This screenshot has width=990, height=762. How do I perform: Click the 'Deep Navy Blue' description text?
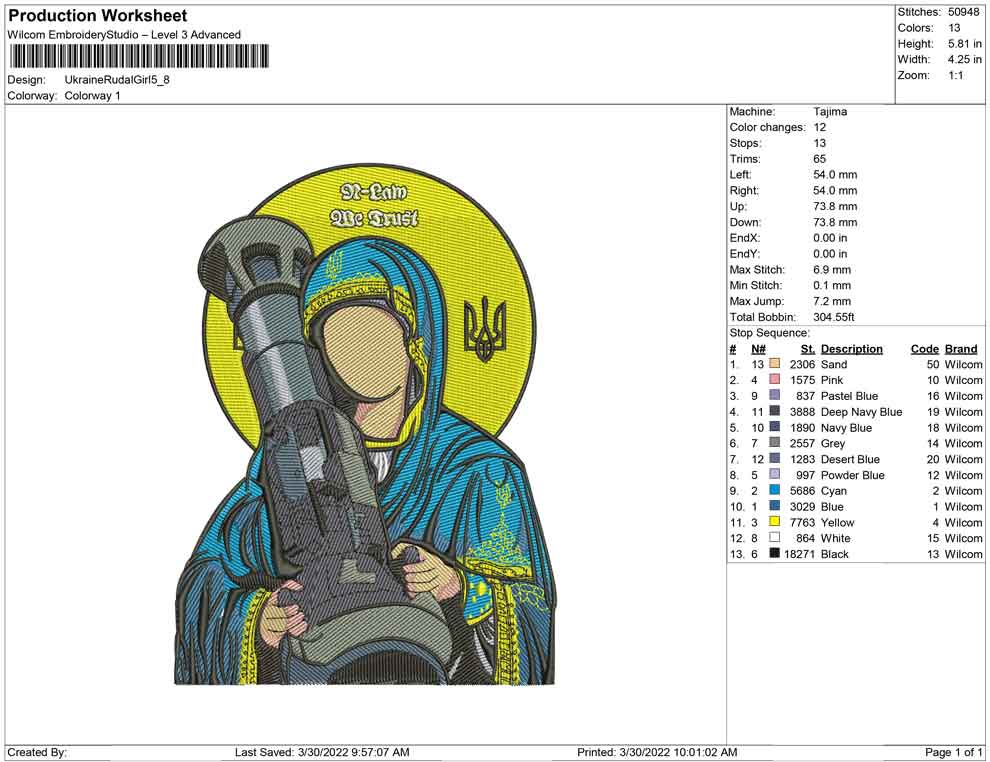(x=861, y=412)
